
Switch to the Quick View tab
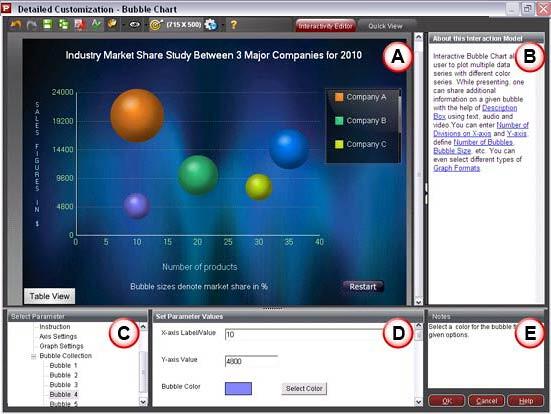[x=385, y=26]
